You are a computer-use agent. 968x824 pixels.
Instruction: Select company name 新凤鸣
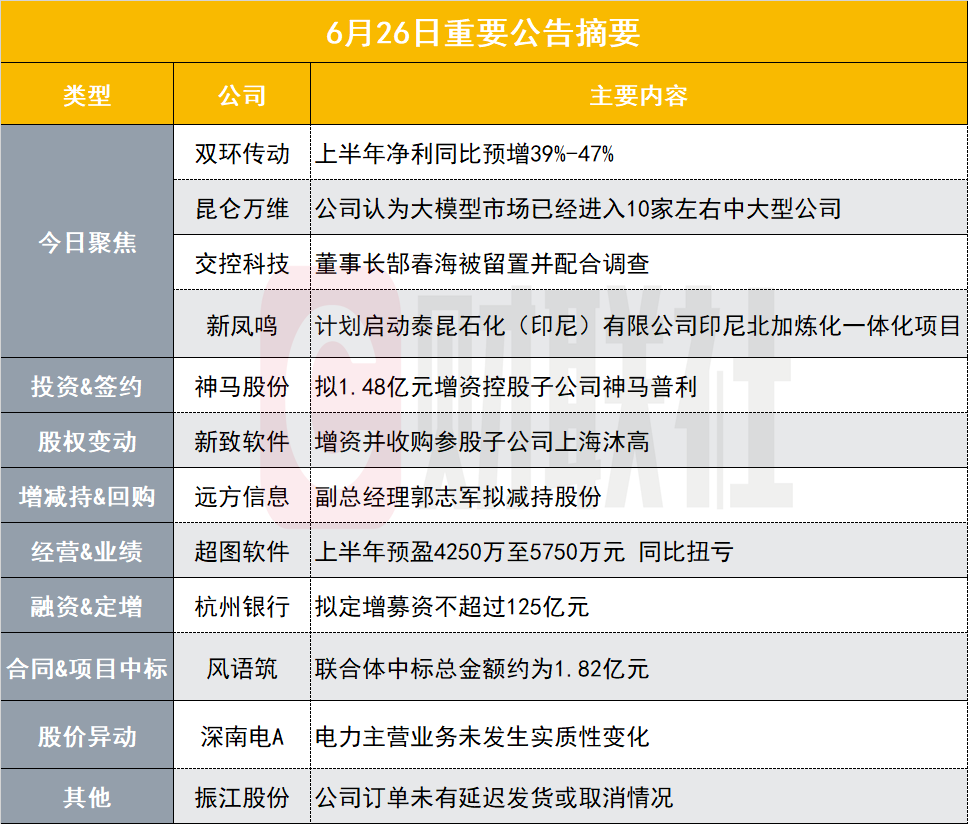pyautogui.click(x=242, y=325)
